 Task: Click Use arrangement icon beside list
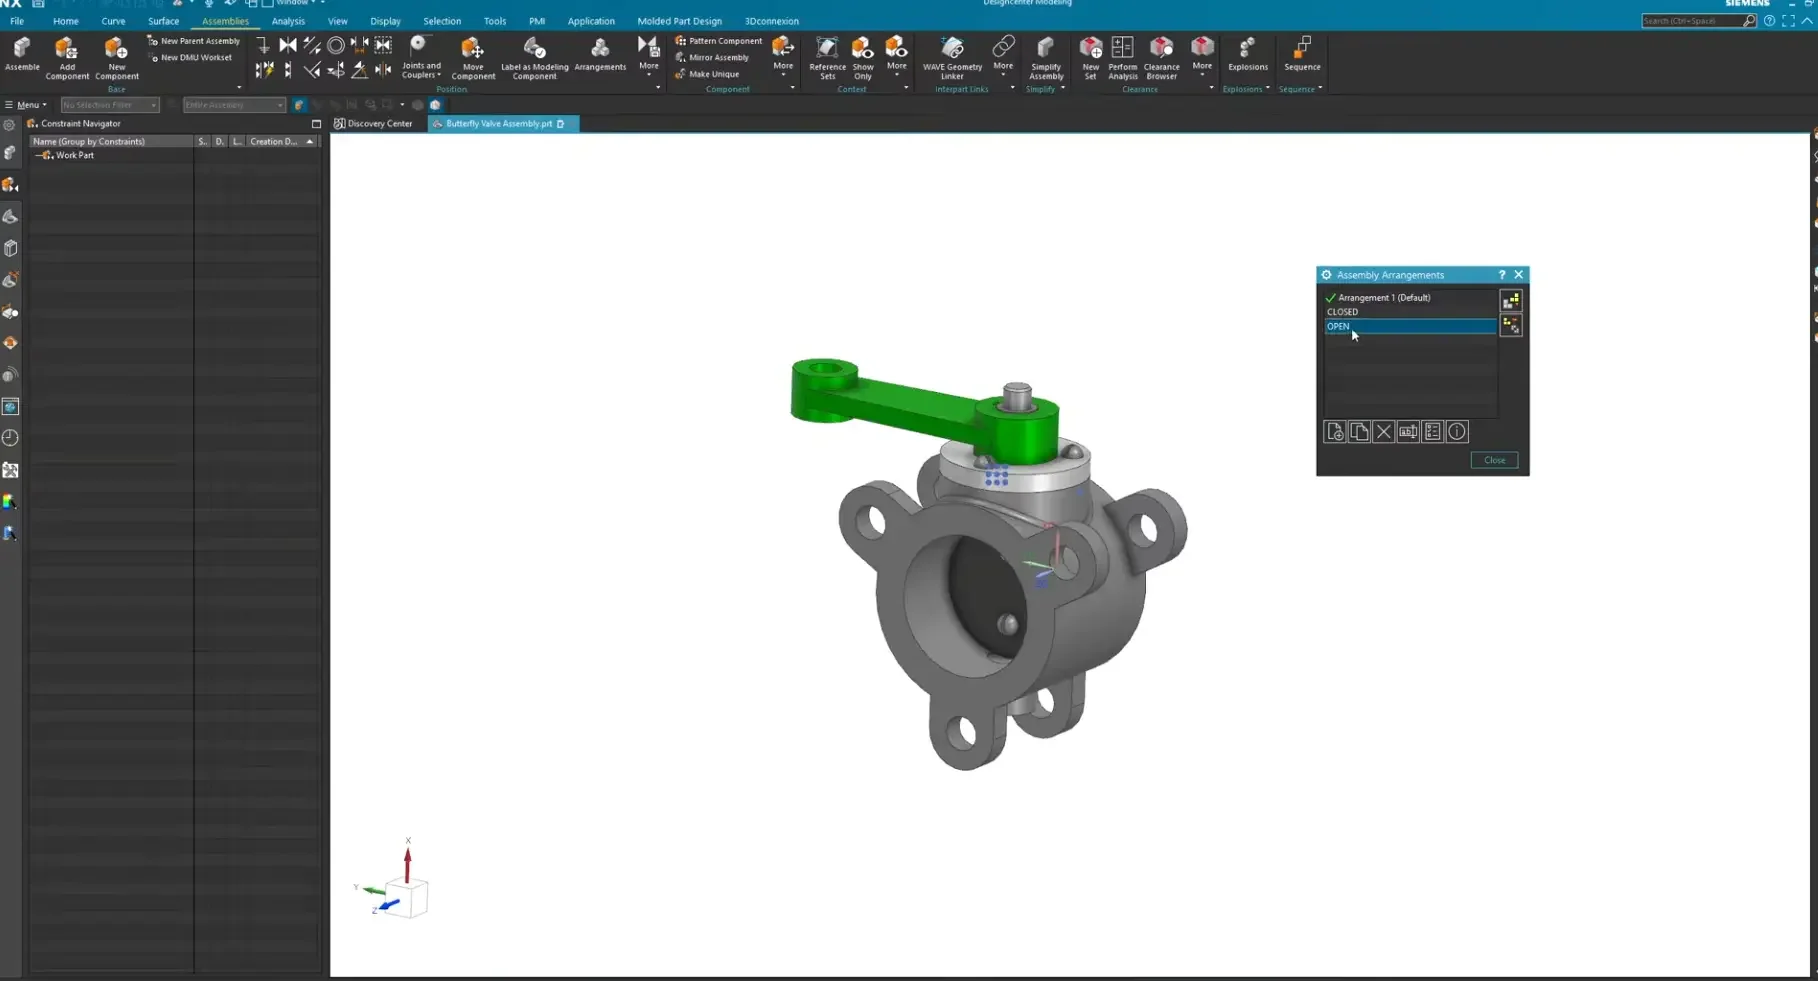tap(1511, 301)
